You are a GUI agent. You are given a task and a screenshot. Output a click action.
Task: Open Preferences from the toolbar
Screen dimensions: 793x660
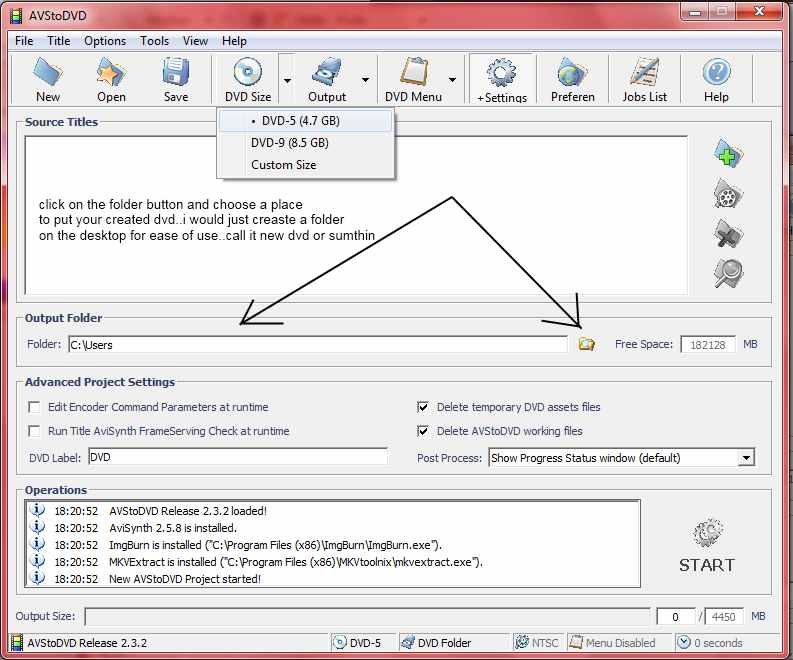(x=572, y=80)
